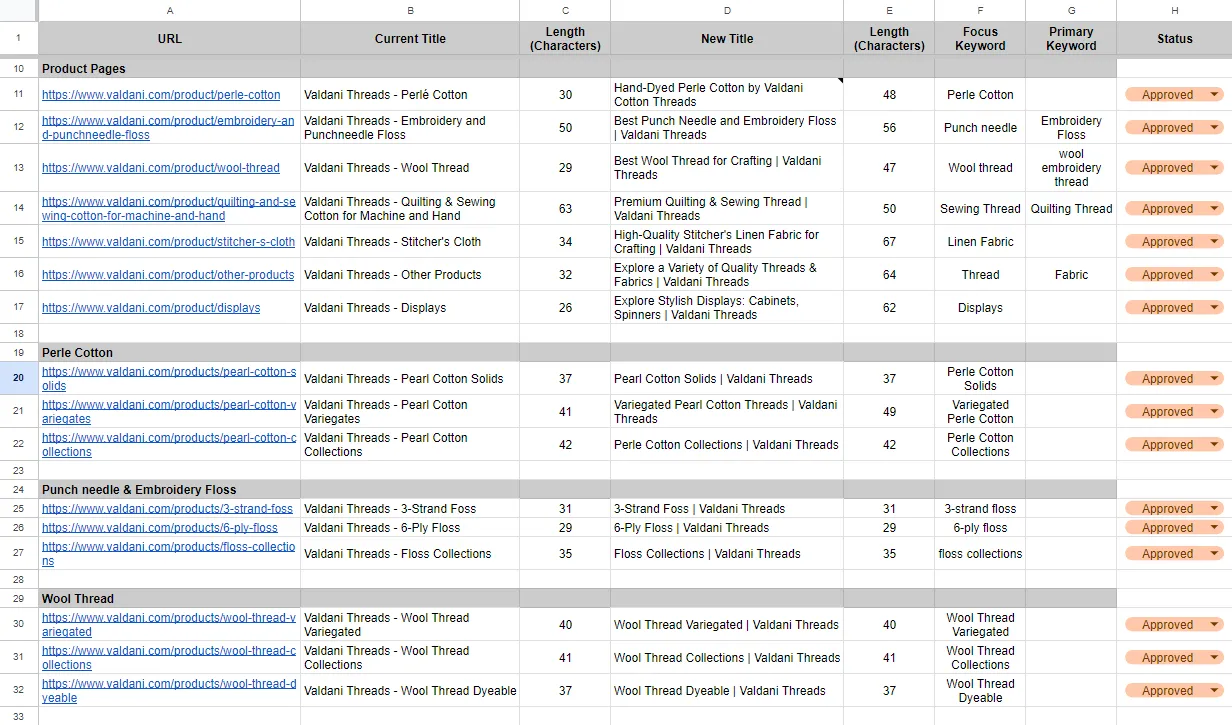Select focus keyword cell '3-strand floss'
Image resolution: width=1232 pixels, height=725 pixels.
click(980, 509)
